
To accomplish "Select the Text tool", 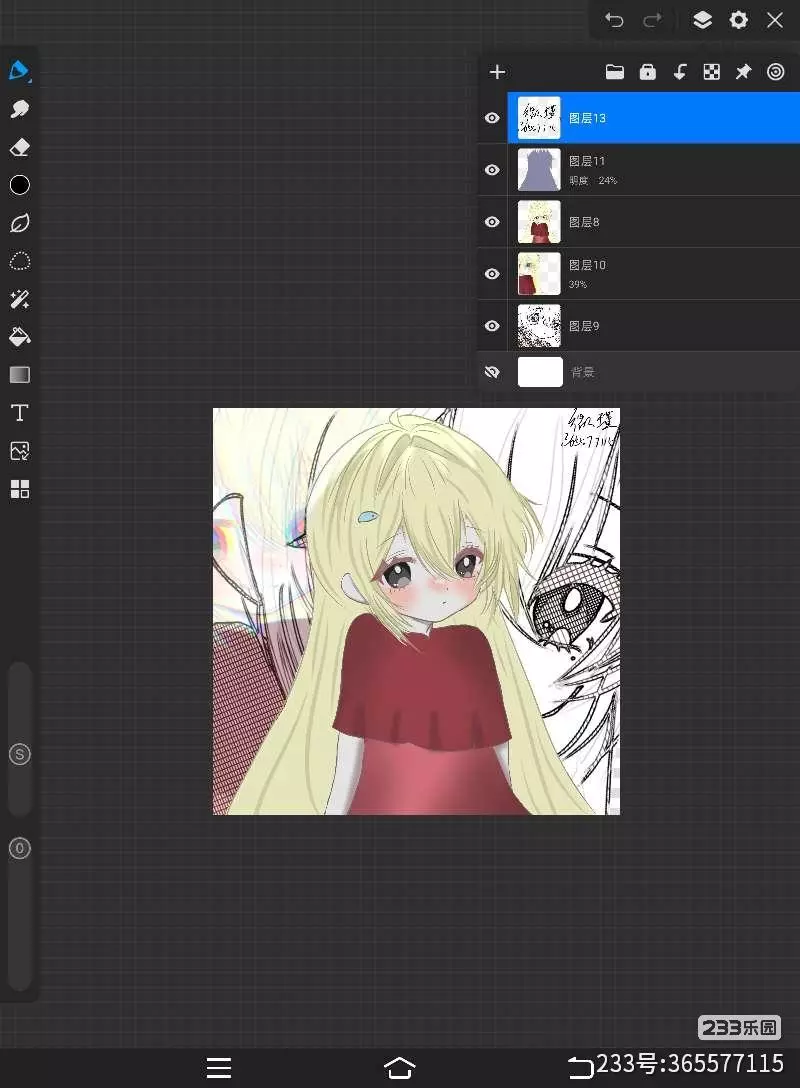I will pyautogui.click(x=19, y=413).
